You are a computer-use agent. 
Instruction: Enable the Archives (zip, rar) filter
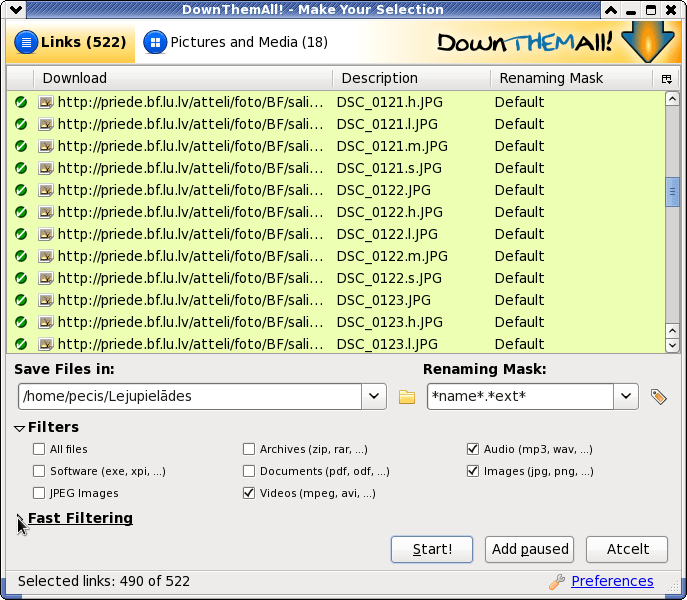249,449
